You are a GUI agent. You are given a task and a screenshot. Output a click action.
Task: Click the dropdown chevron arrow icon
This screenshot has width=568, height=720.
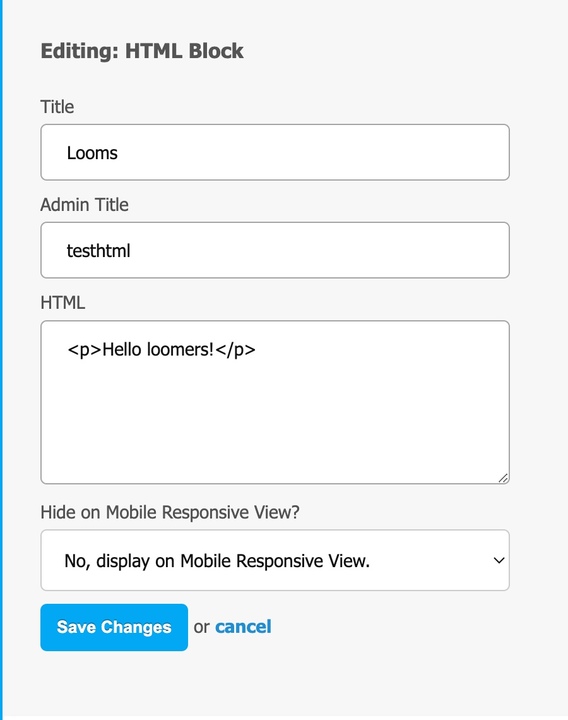[x=499, y=560]
